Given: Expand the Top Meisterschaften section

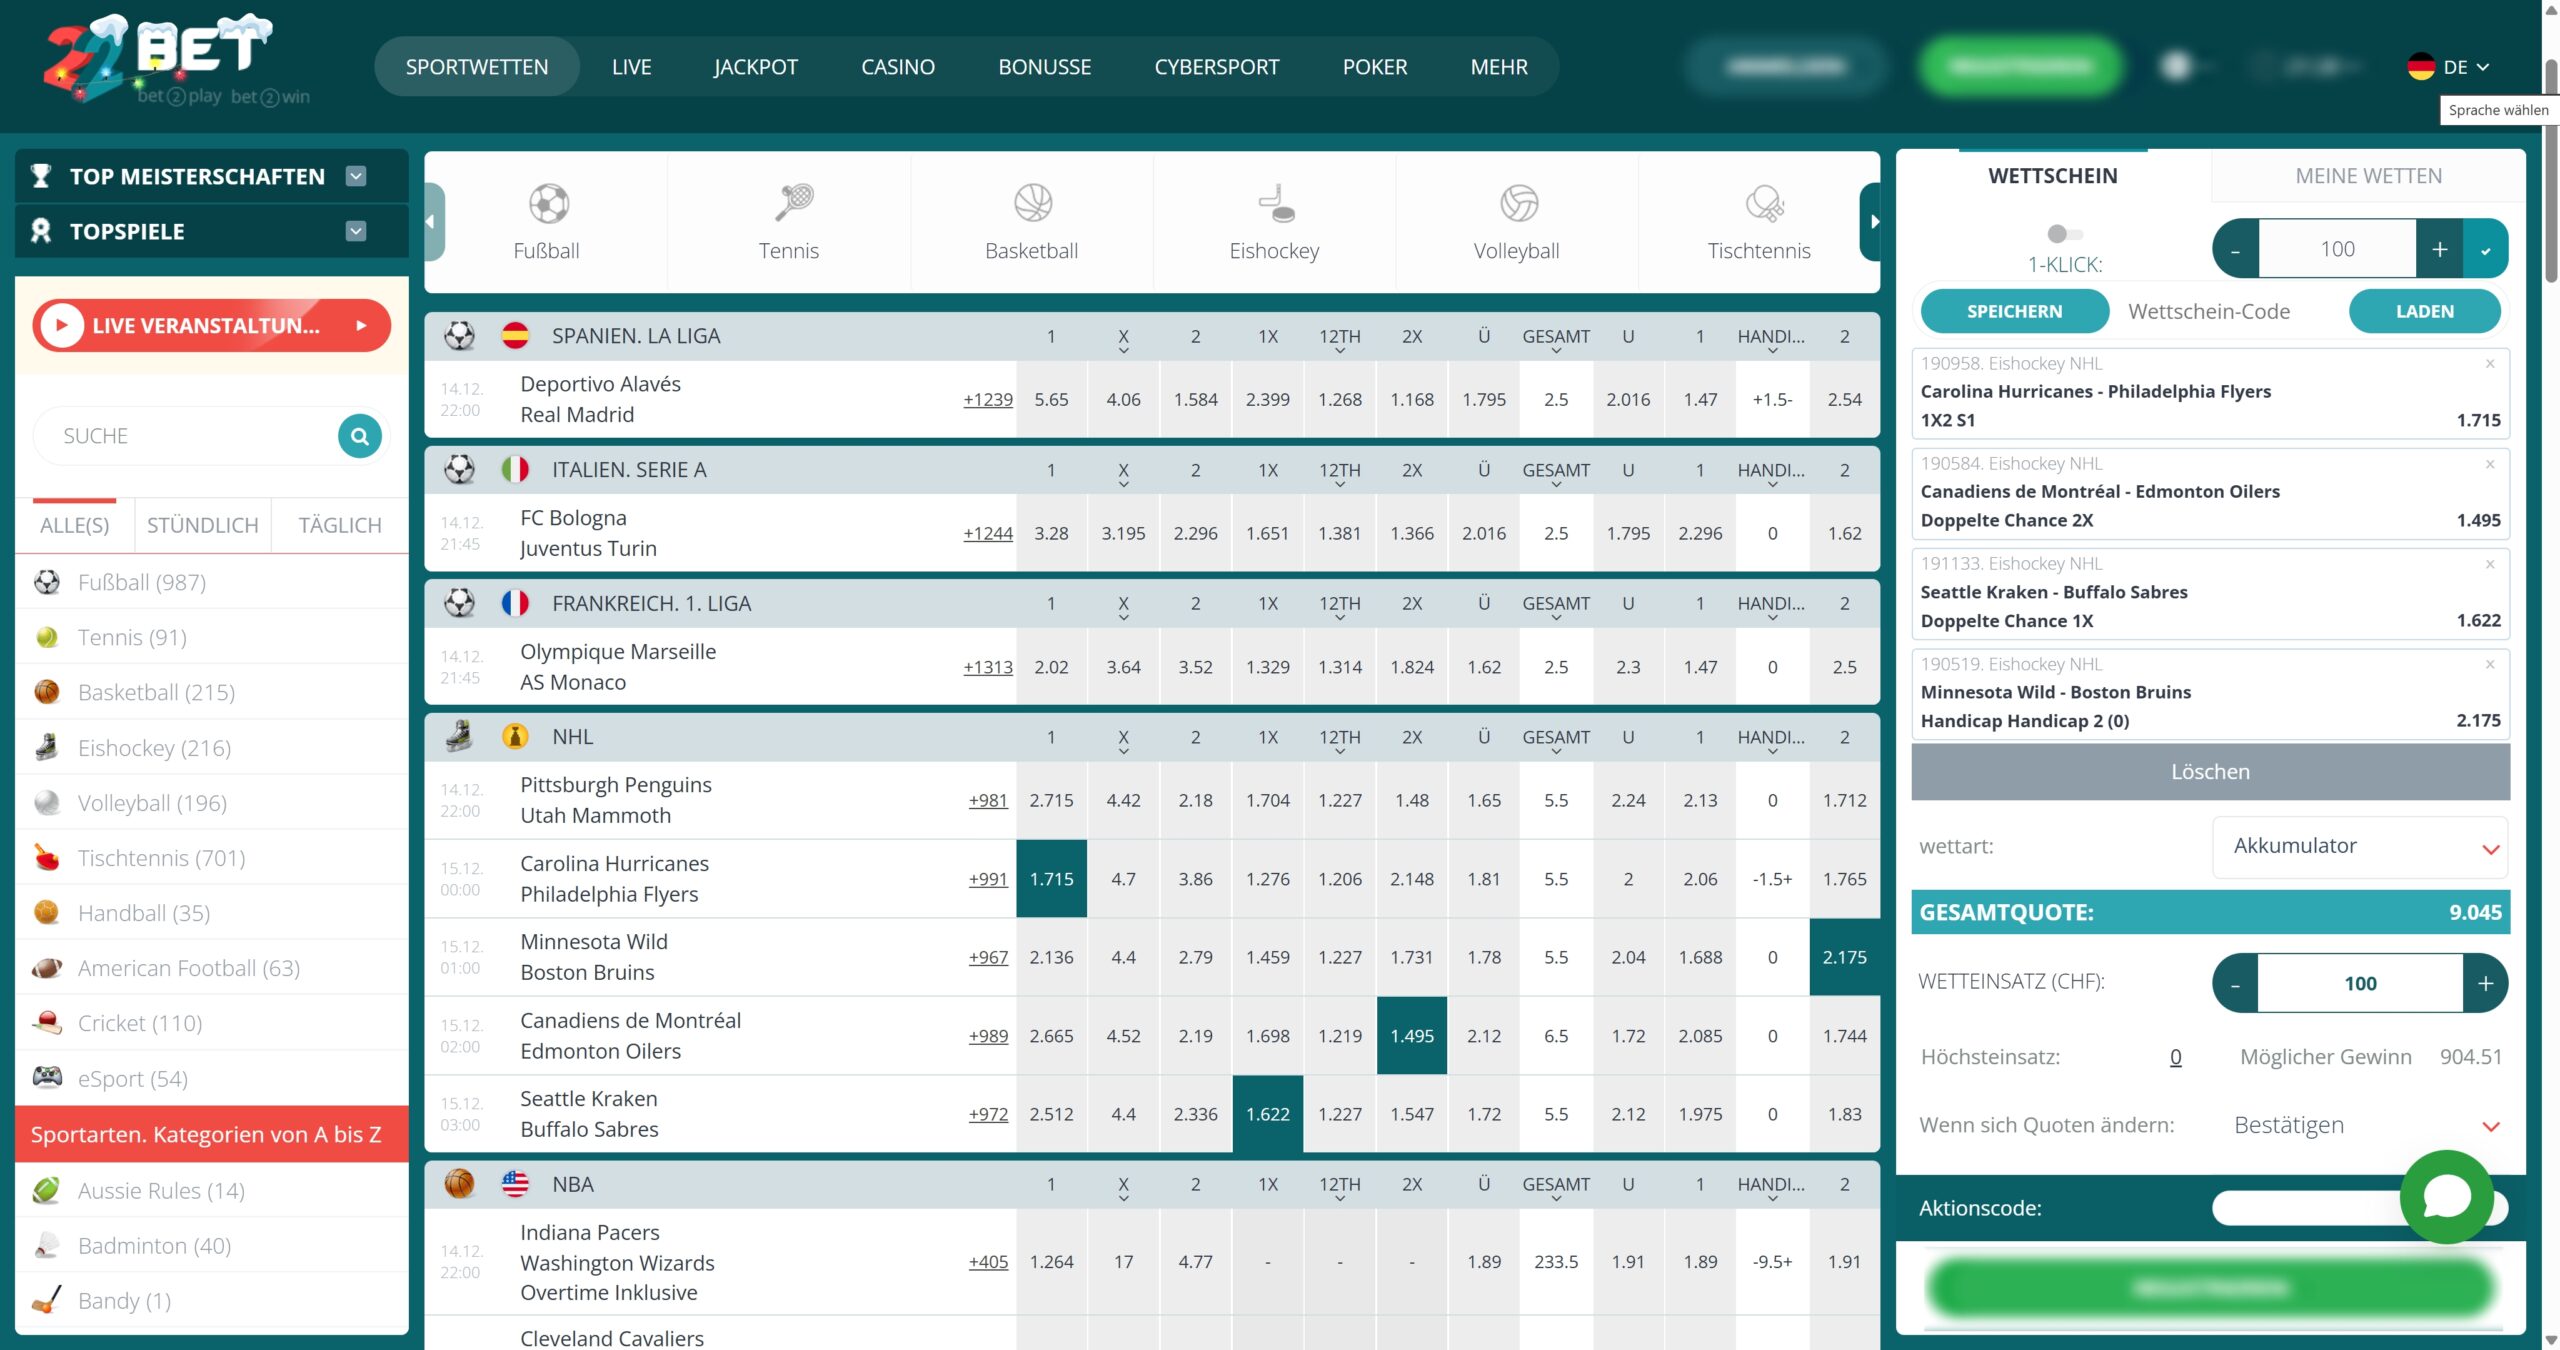Looking at the screenshot, I should (x=356, y=176).
